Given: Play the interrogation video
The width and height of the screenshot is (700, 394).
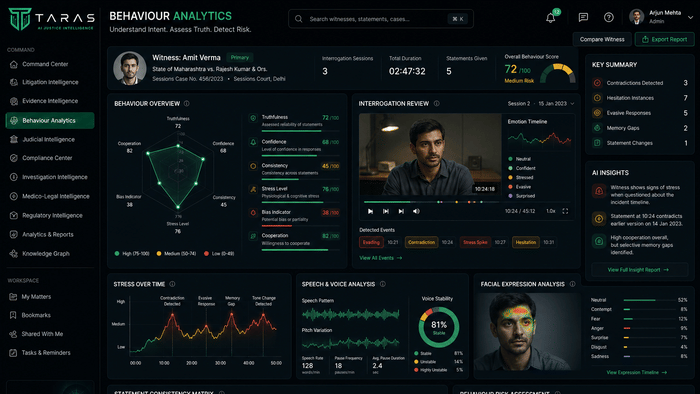Looking at the screenshot, I should pyautogui.click(x=370, y=211).
